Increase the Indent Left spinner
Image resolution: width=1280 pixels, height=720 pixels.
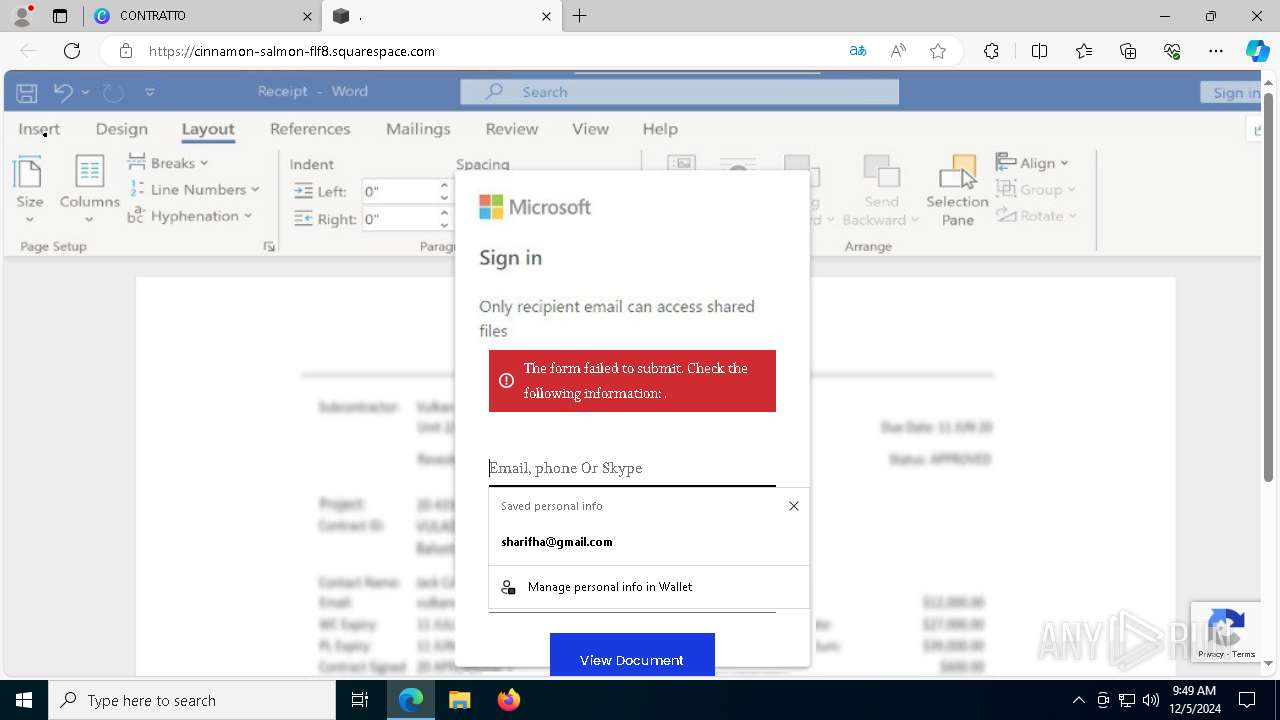(444, 186)
